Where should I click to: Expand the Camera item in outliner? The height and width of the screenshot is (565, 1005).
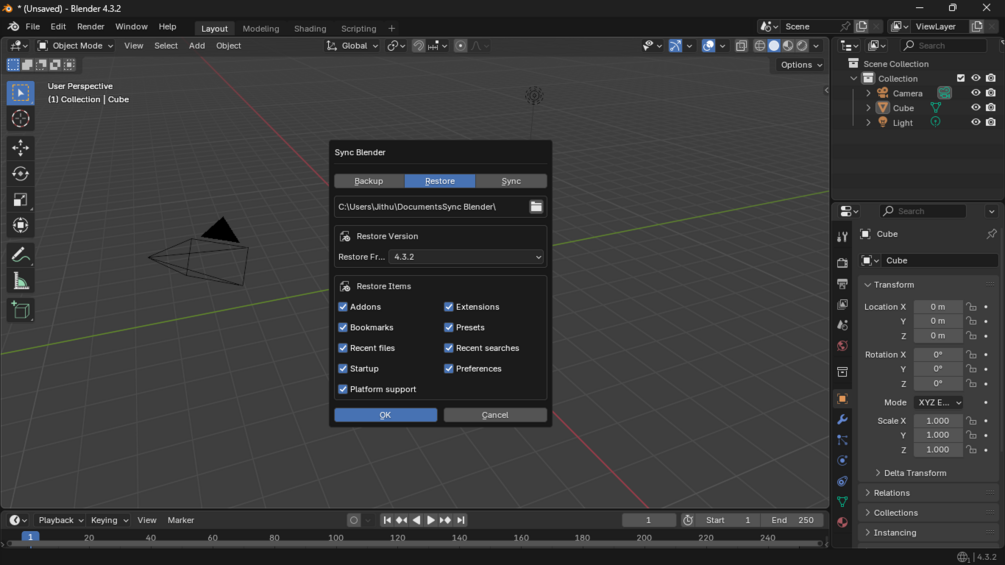tap(868, 94)
